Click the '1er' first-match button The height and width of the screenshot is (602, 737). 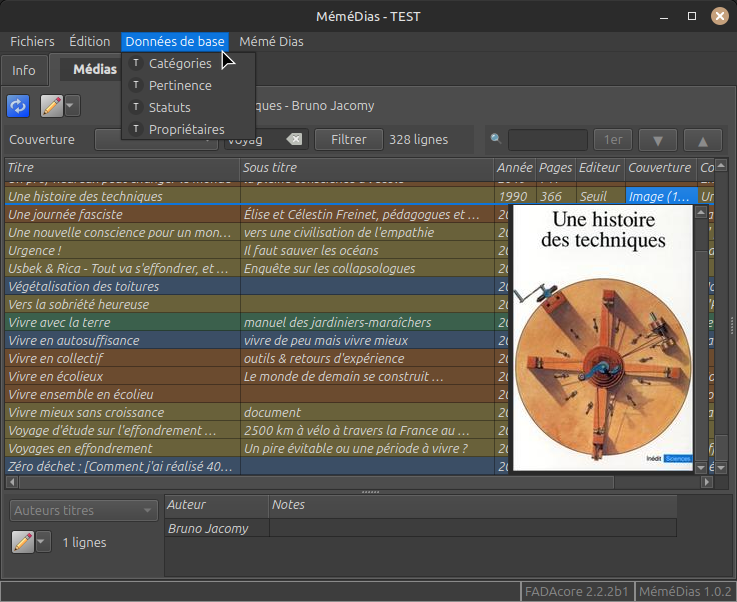coord(613,140)
